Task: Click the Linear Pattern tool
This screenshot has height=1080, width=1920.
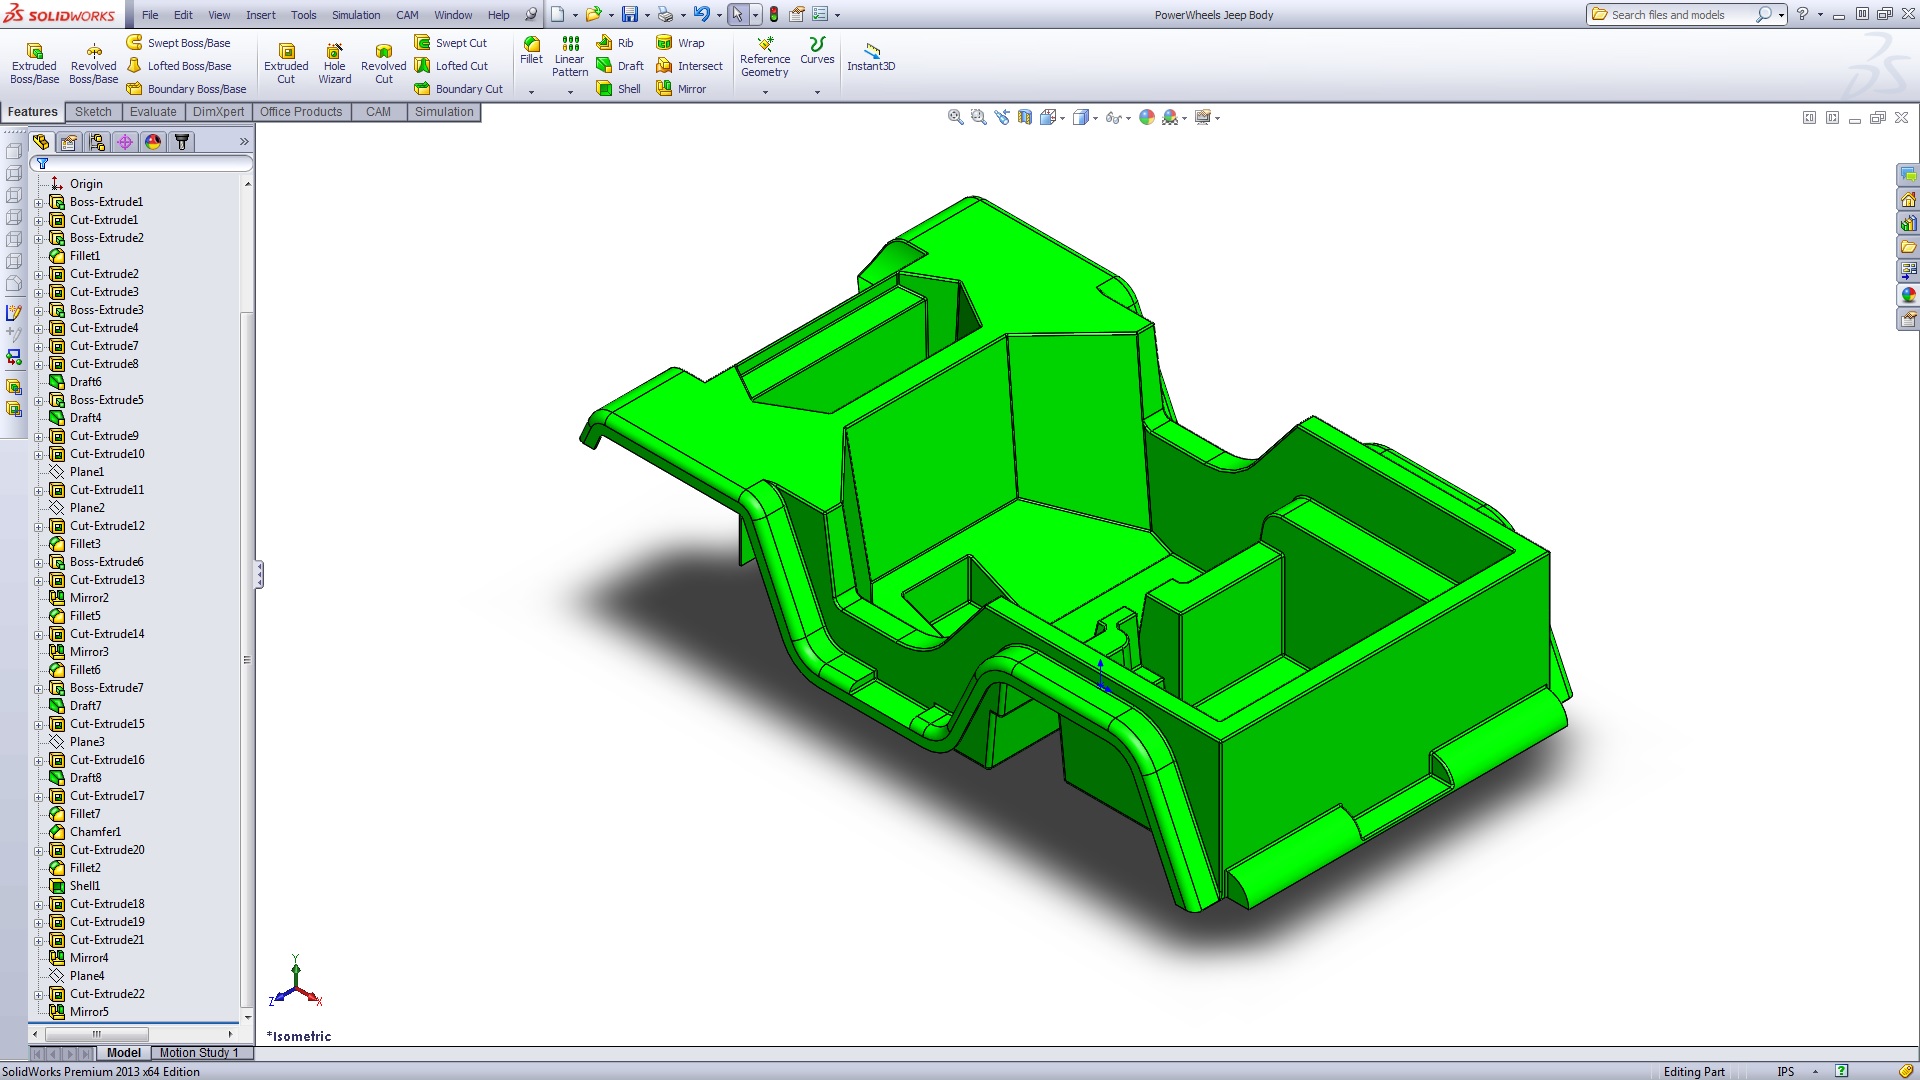Action: point(570,56)
